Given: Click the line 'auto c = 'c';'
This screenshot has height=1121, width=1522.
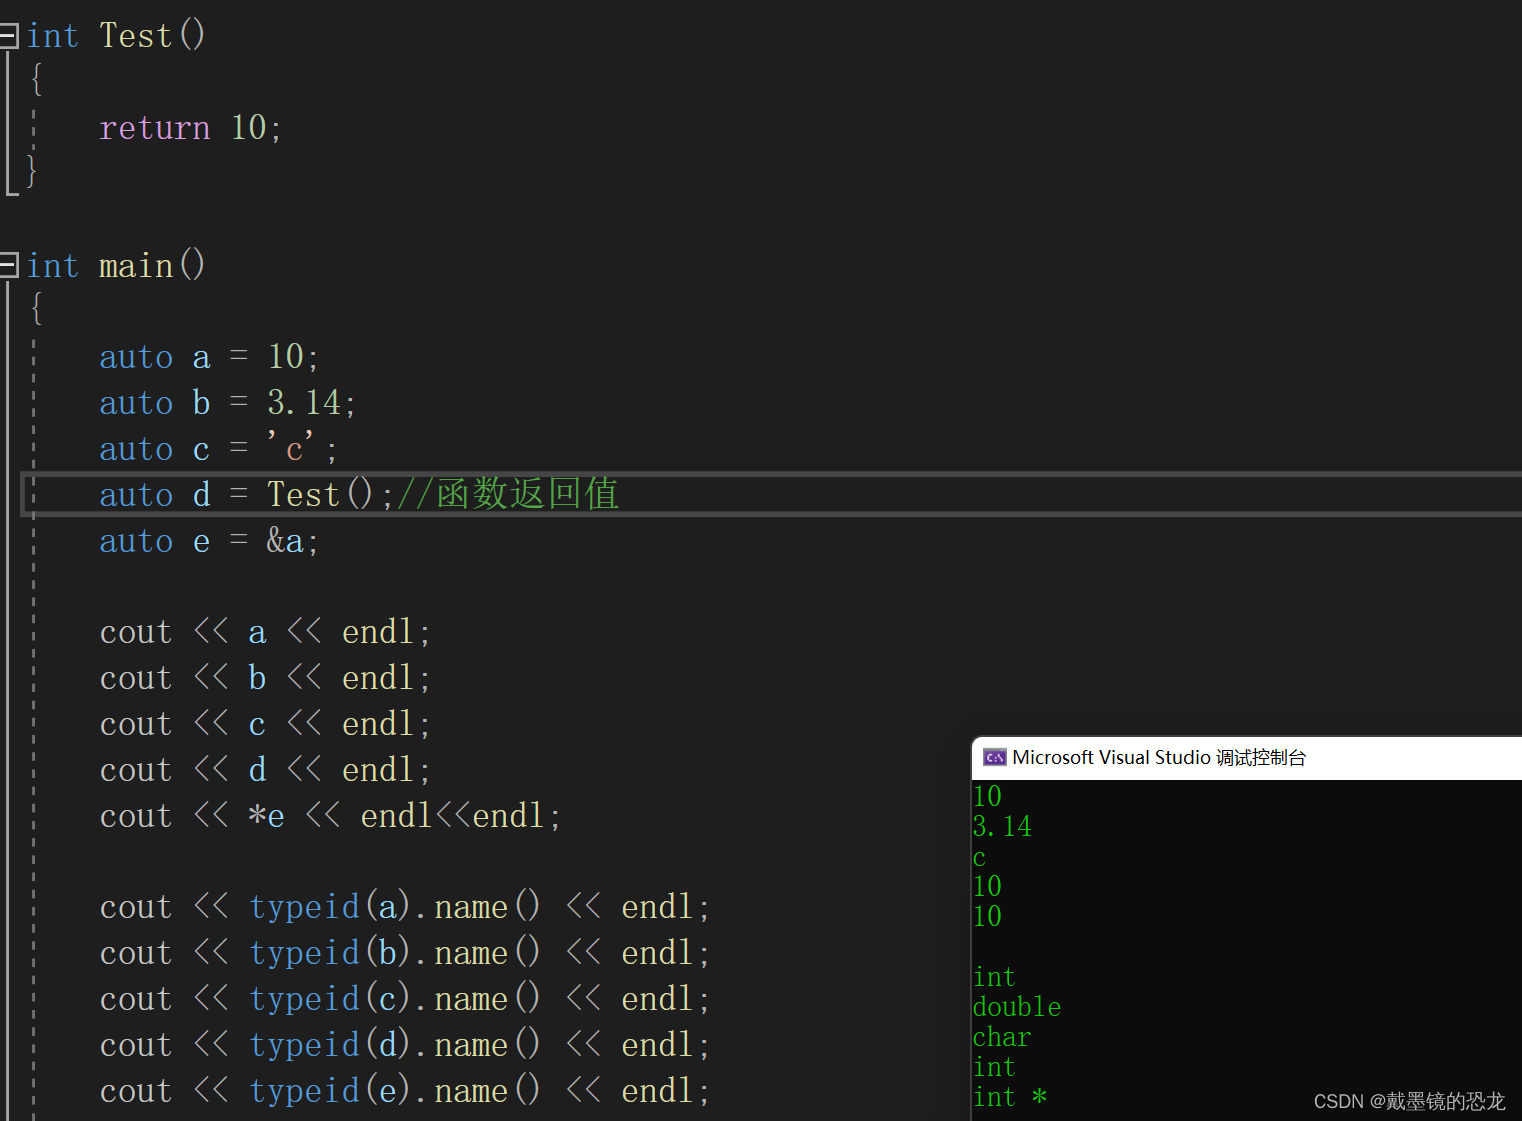Looking at the screenshot, I should click(x=218, y=449).
